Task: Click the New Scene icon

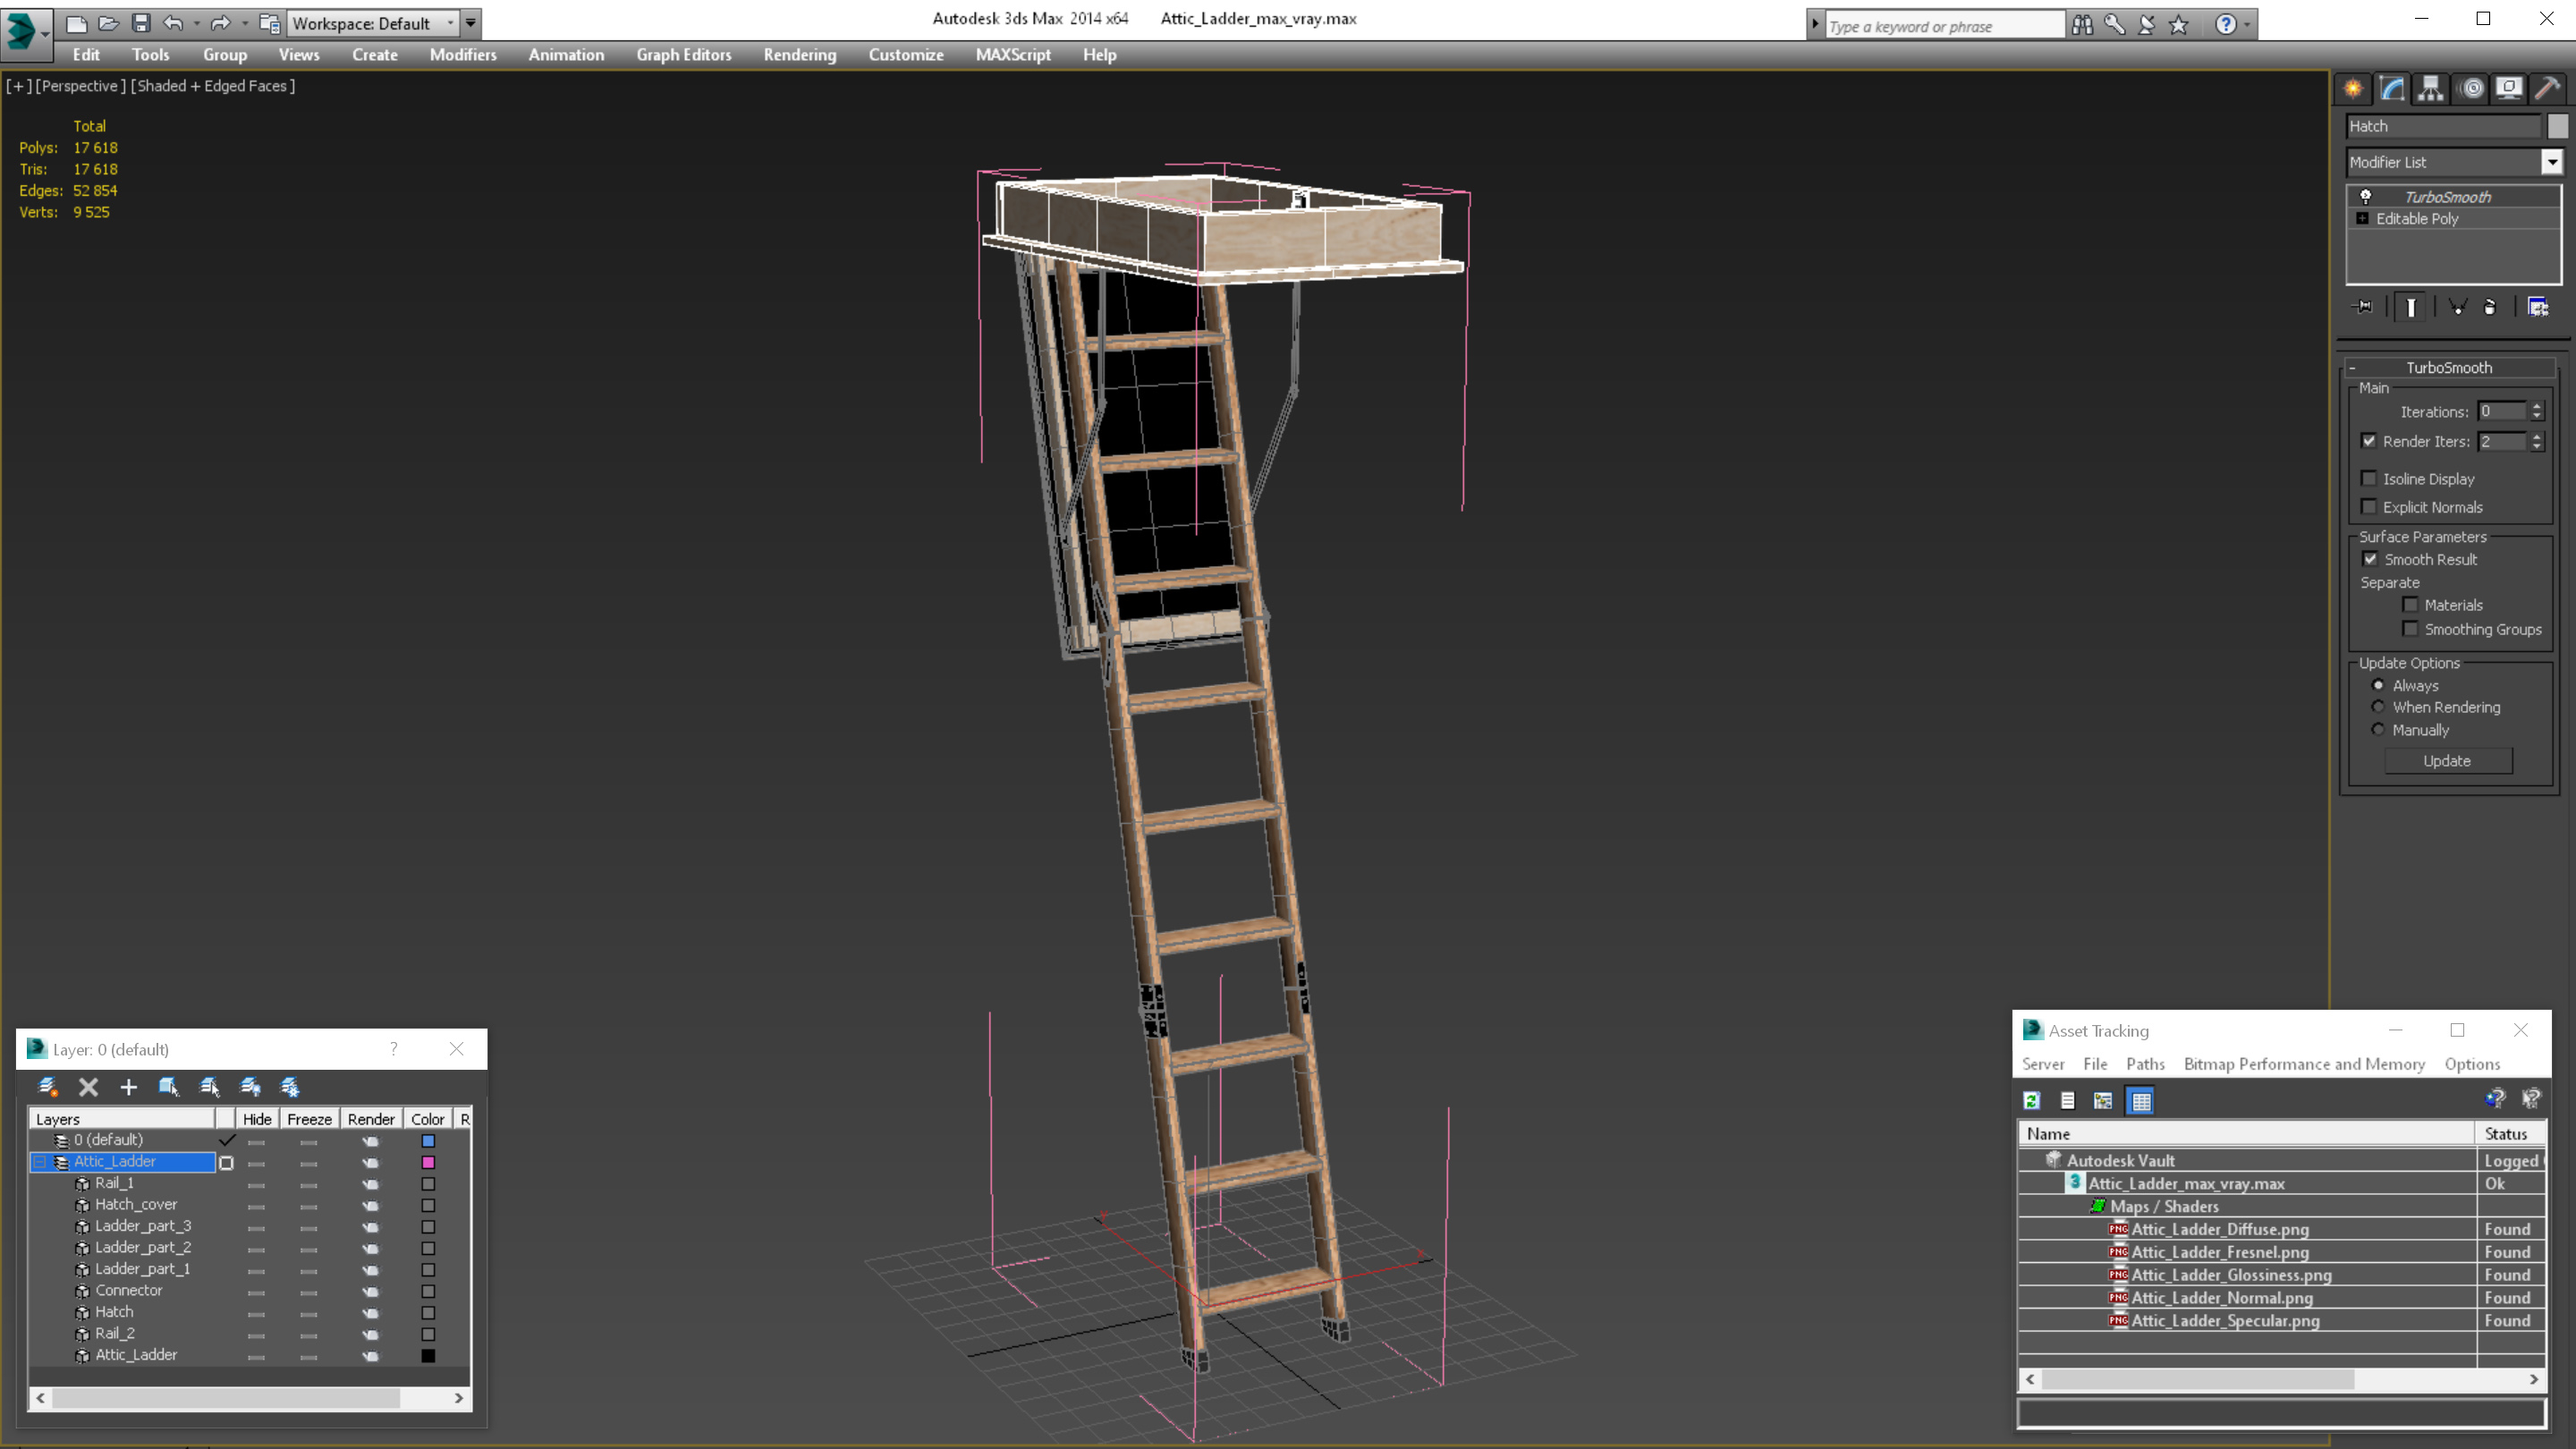Action: [77, 23]
